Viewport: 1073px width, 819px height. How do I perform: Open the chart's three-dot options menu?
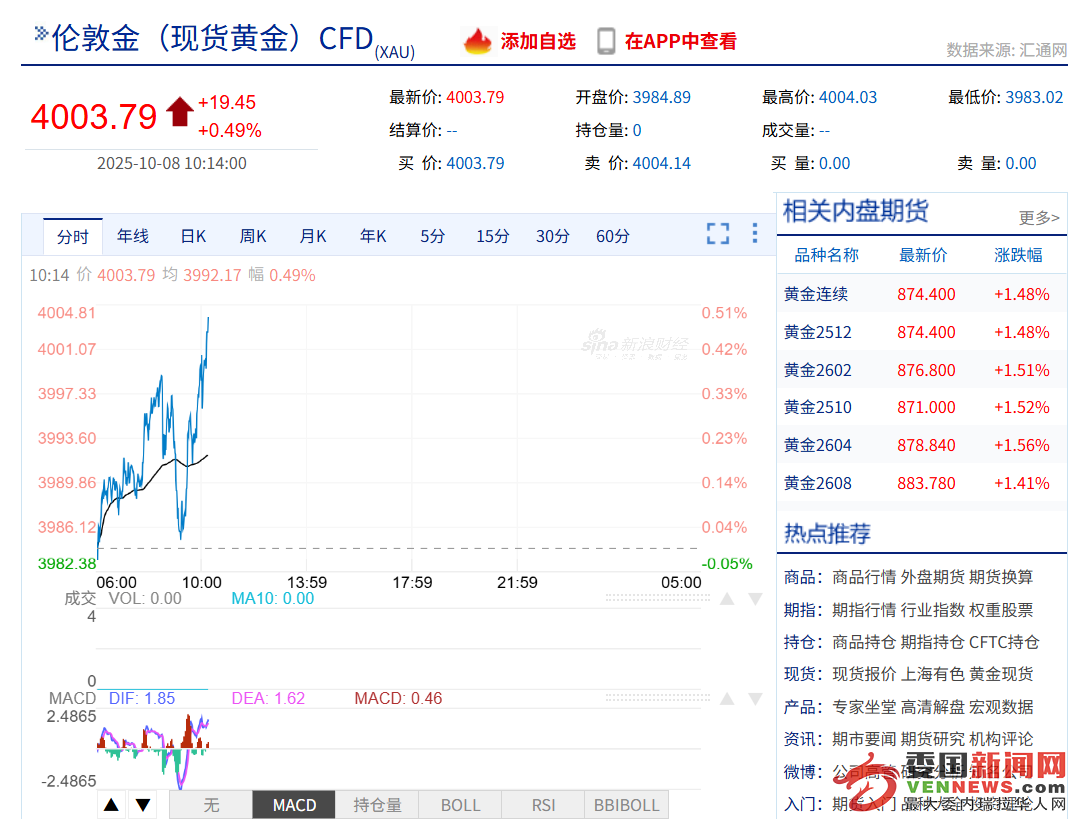coord(755,234)
